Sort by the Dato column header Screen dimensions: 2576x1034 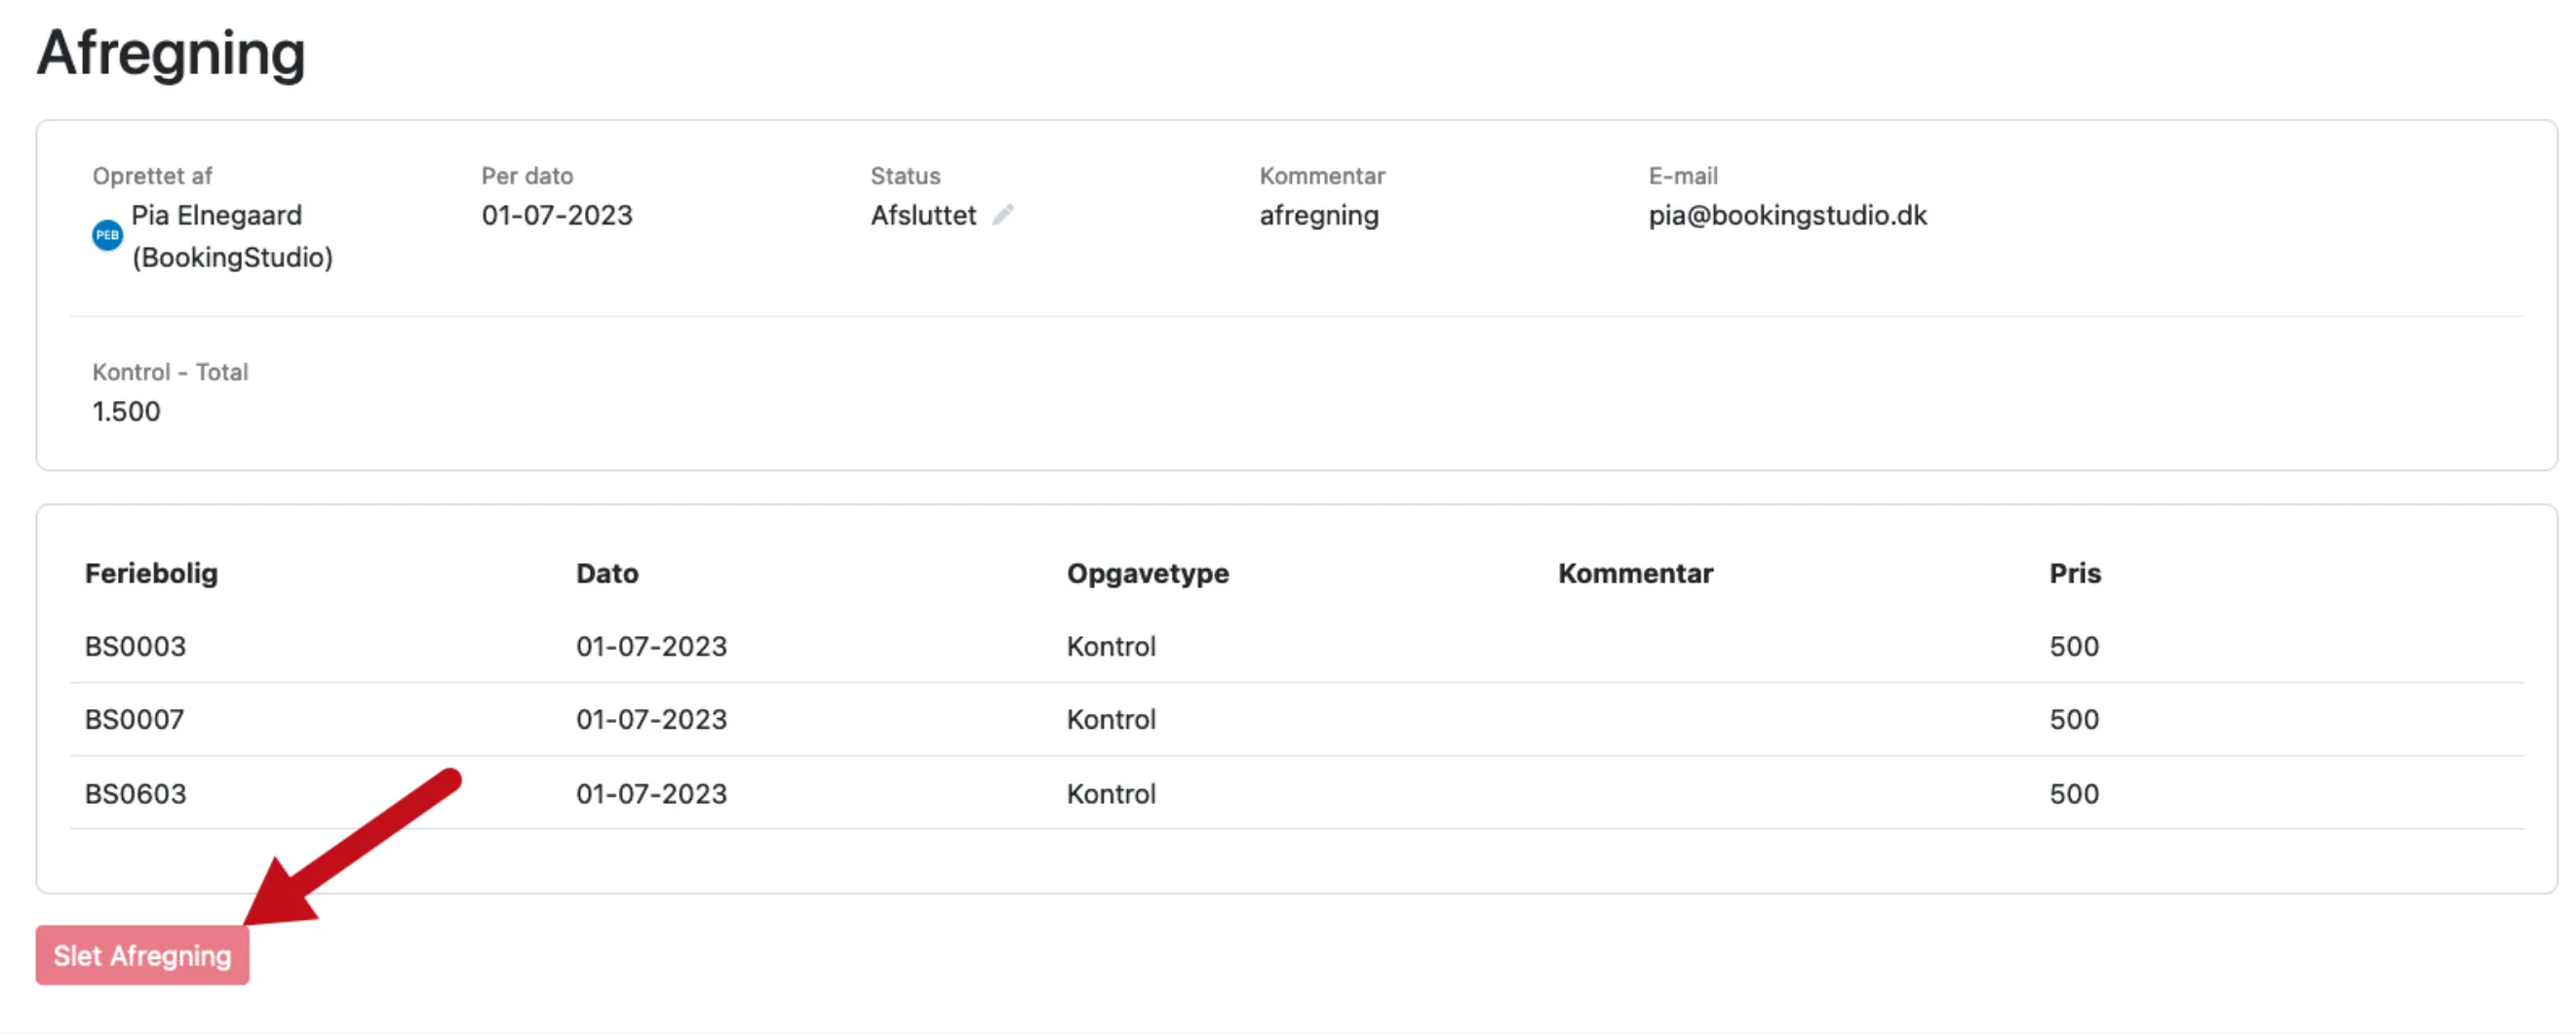[x=607, y=573]
